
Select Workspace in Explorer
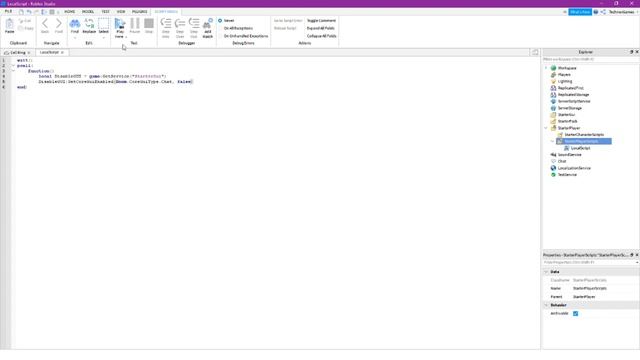click(567, 68)
